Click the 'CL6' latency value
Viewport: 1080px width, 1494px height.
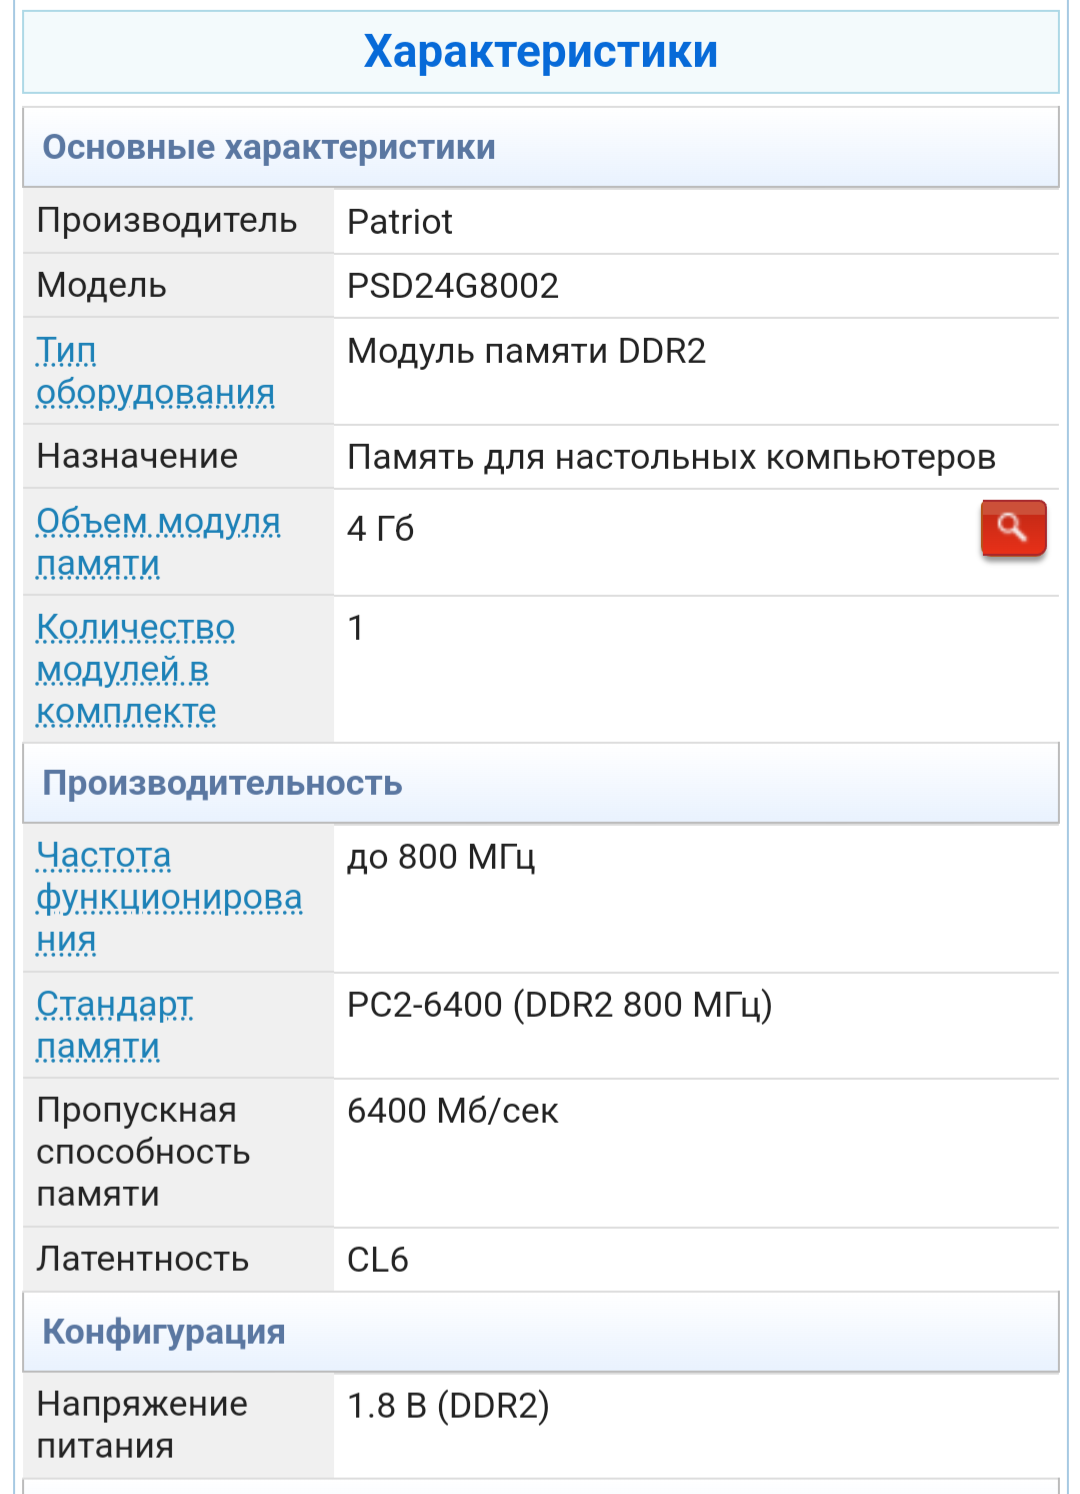(x=377, y=1260)
